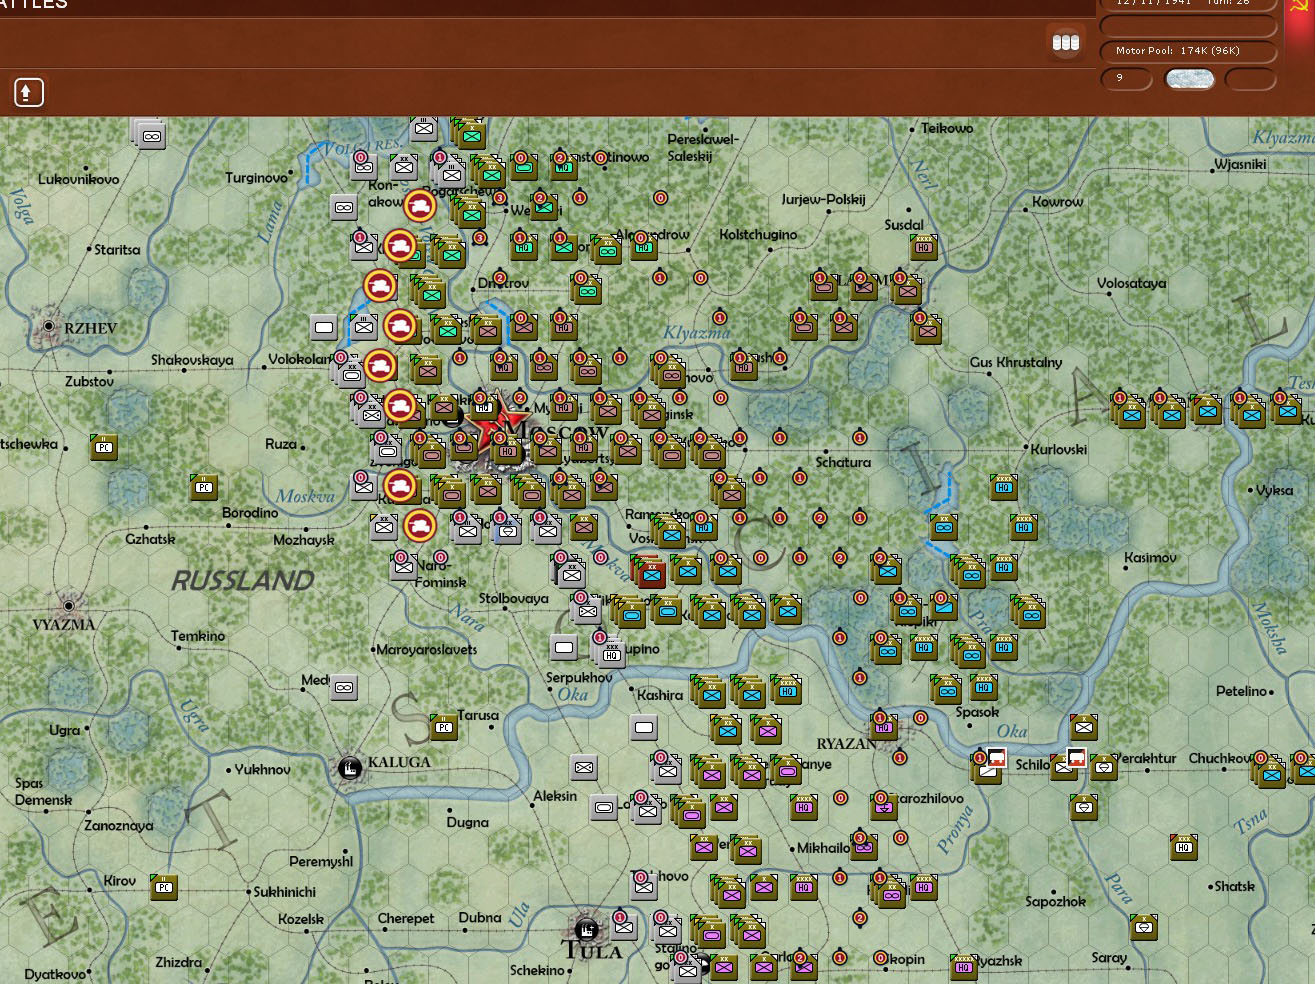Screen dimensions: 1315x984
Task: Open the three-barrel supply stack icon
Action: (x=1066, y=42)
